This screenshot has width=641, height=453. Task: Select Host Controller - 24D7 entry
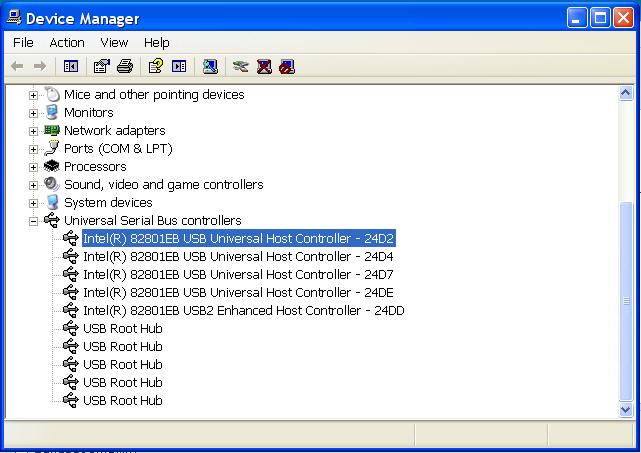(238, 274)
